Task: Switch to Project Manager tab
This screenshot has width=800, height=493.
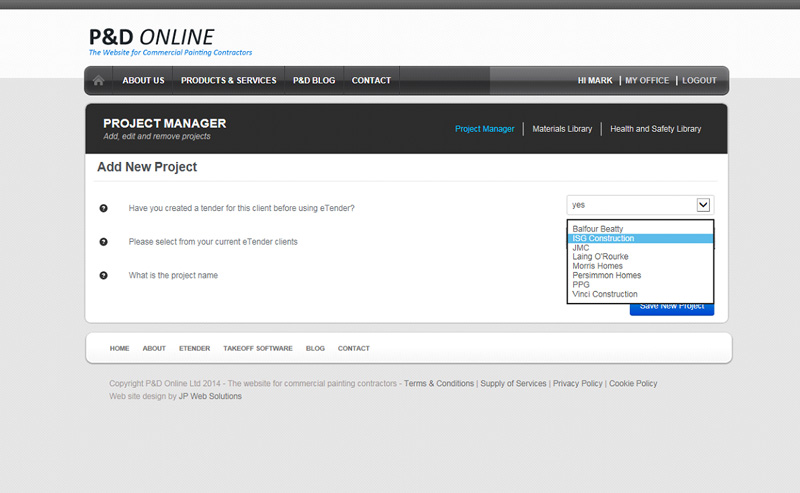Action: [x=485, y=129]
